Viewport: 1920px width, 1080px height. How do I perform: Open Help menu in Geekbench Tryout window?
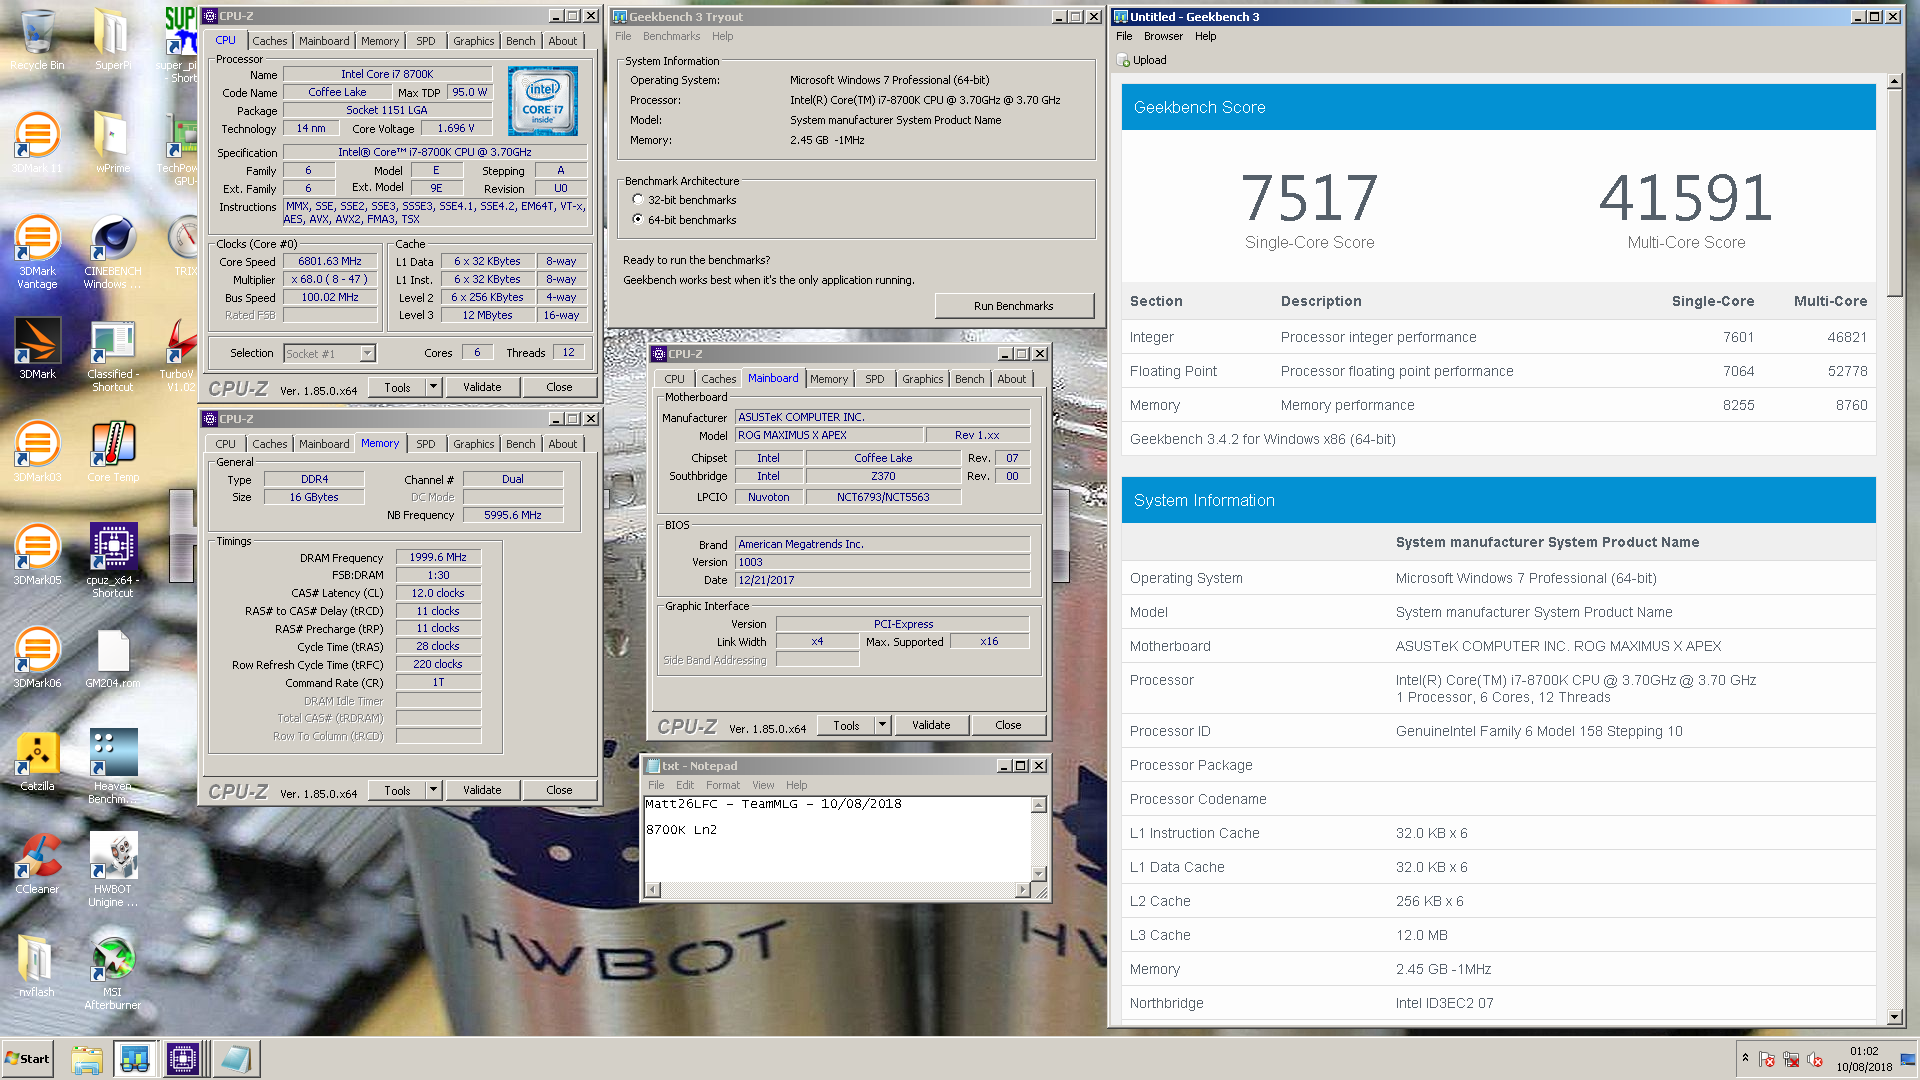pos(722,36)
